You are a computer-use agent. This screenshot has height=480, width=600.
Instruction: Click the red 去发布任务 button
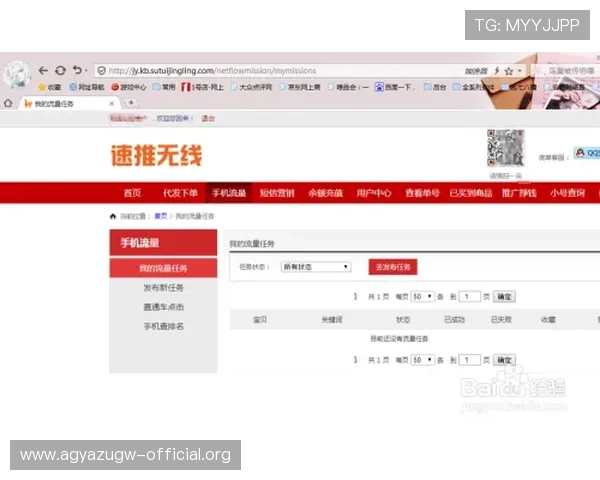point(393,267)
